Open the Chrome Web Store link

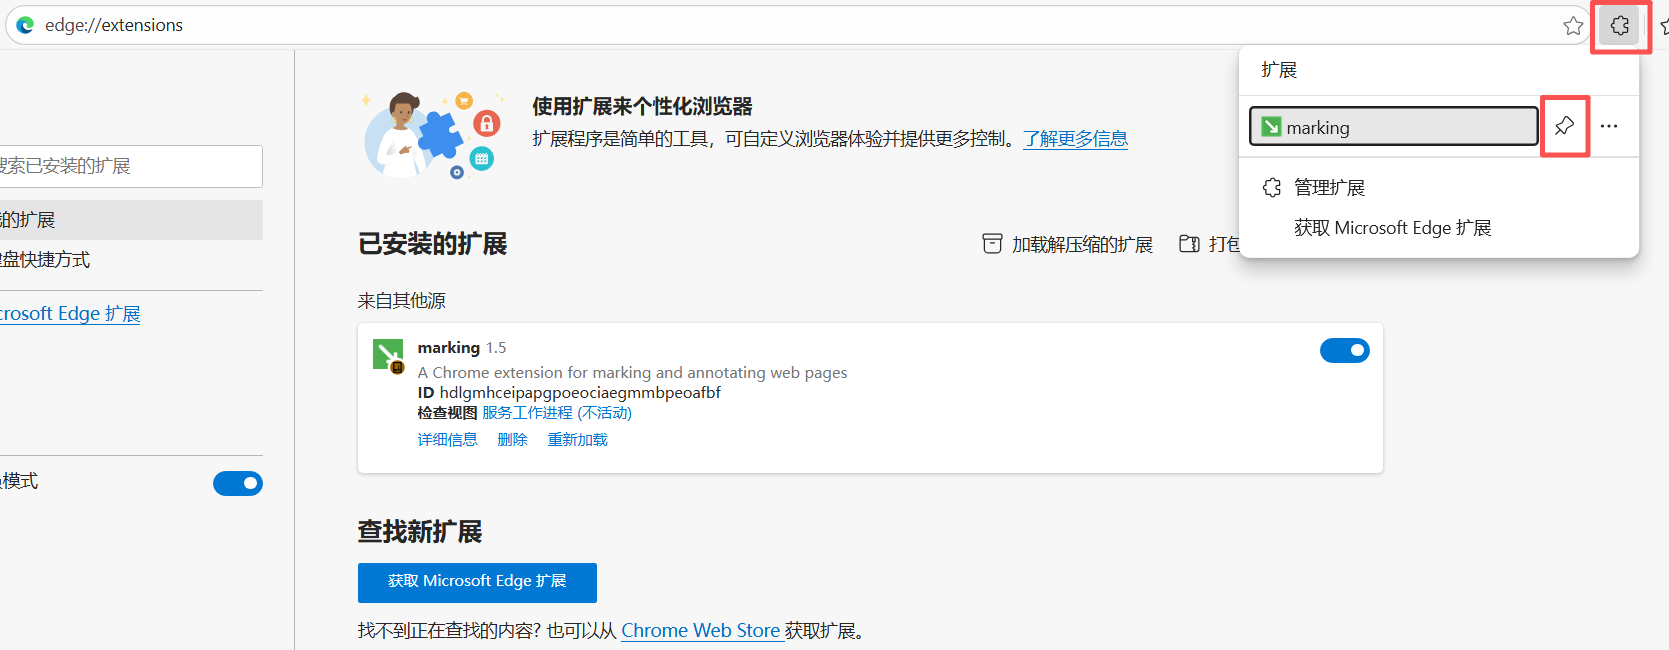(700, 631)
